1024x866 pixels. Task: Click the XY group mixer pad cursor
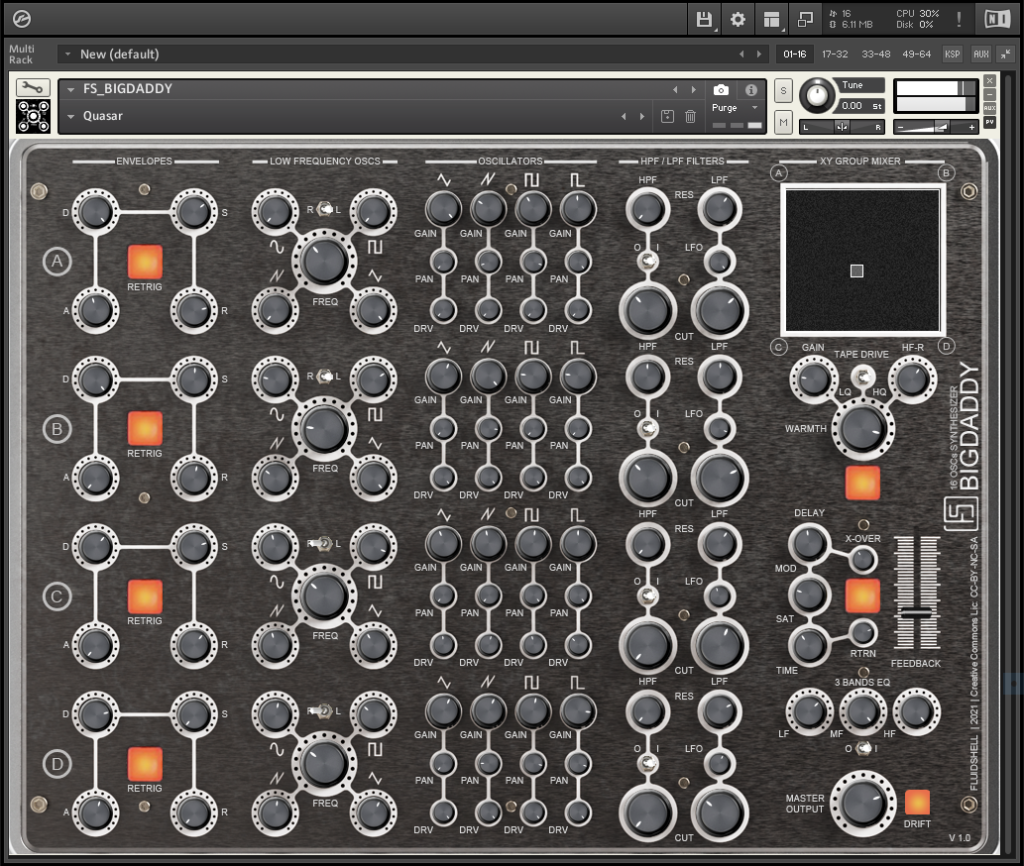tap(857, 271)
